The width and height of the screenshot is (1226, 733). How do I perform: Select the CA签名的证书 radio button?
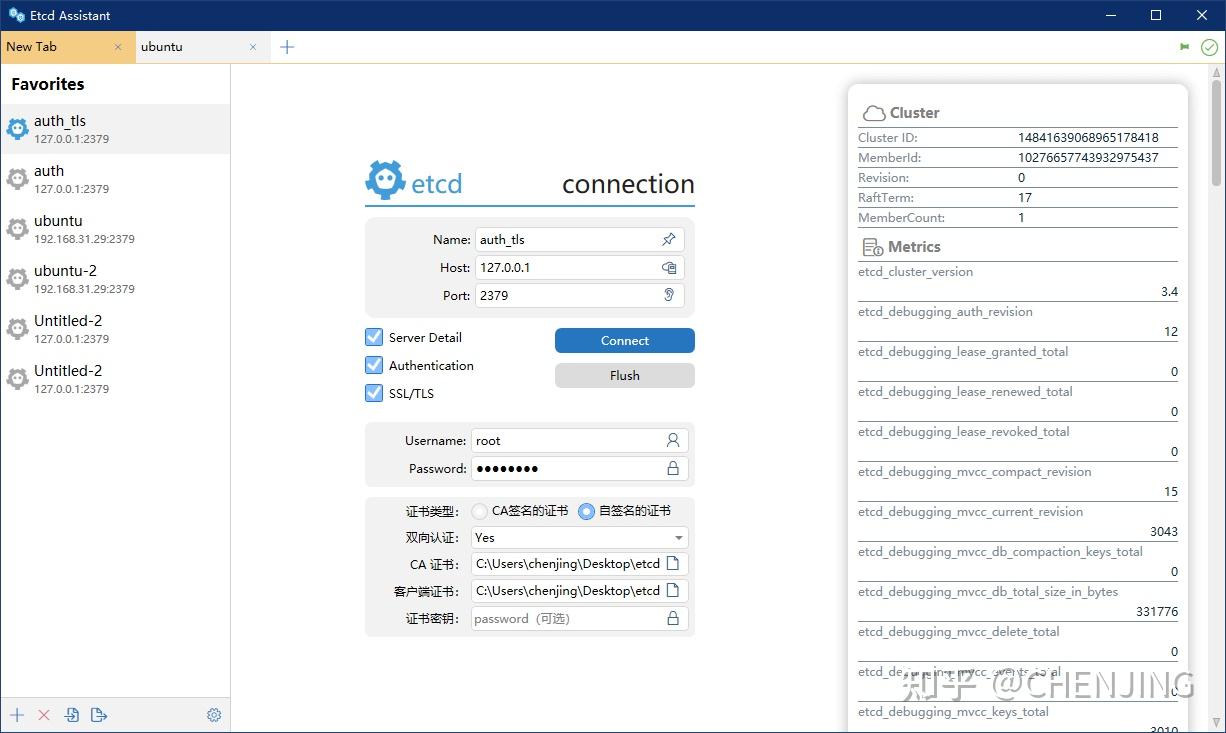click(481, 510)
